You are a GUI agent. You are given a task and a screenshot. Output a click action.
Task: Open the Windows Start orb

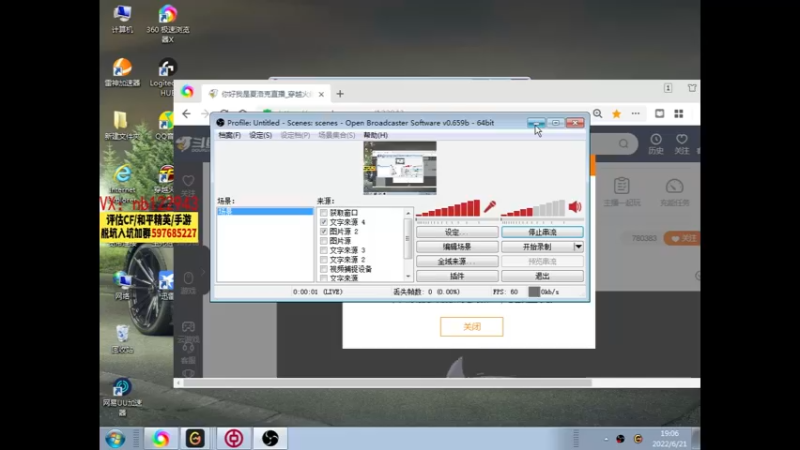click(x=115, y=438)
